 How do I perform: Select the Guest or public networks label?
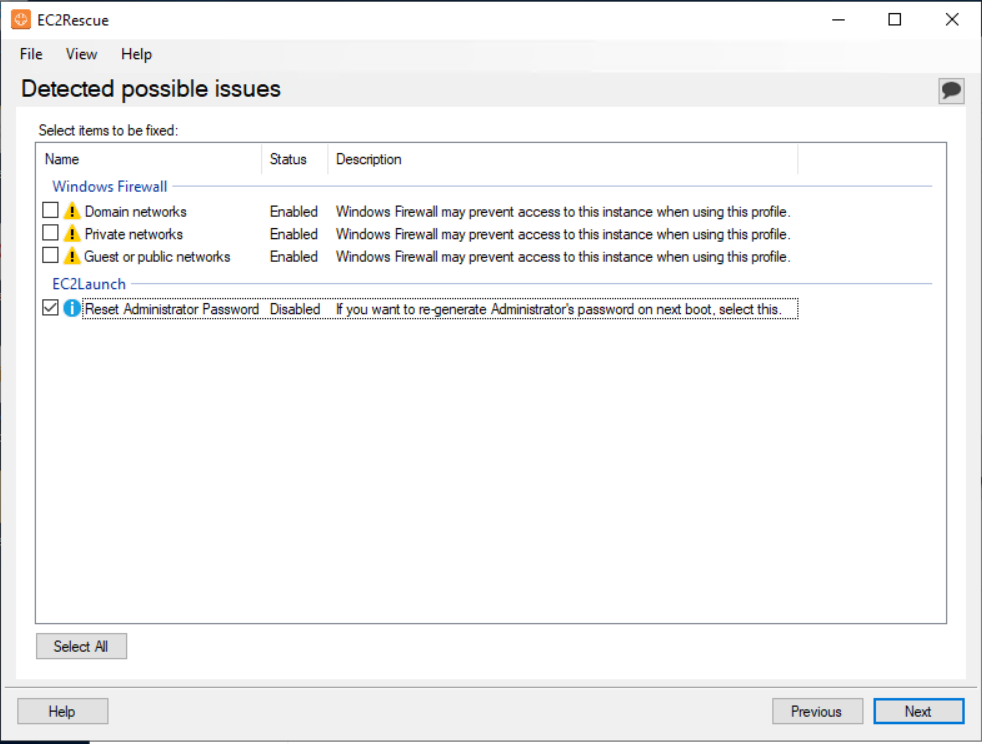157,257
